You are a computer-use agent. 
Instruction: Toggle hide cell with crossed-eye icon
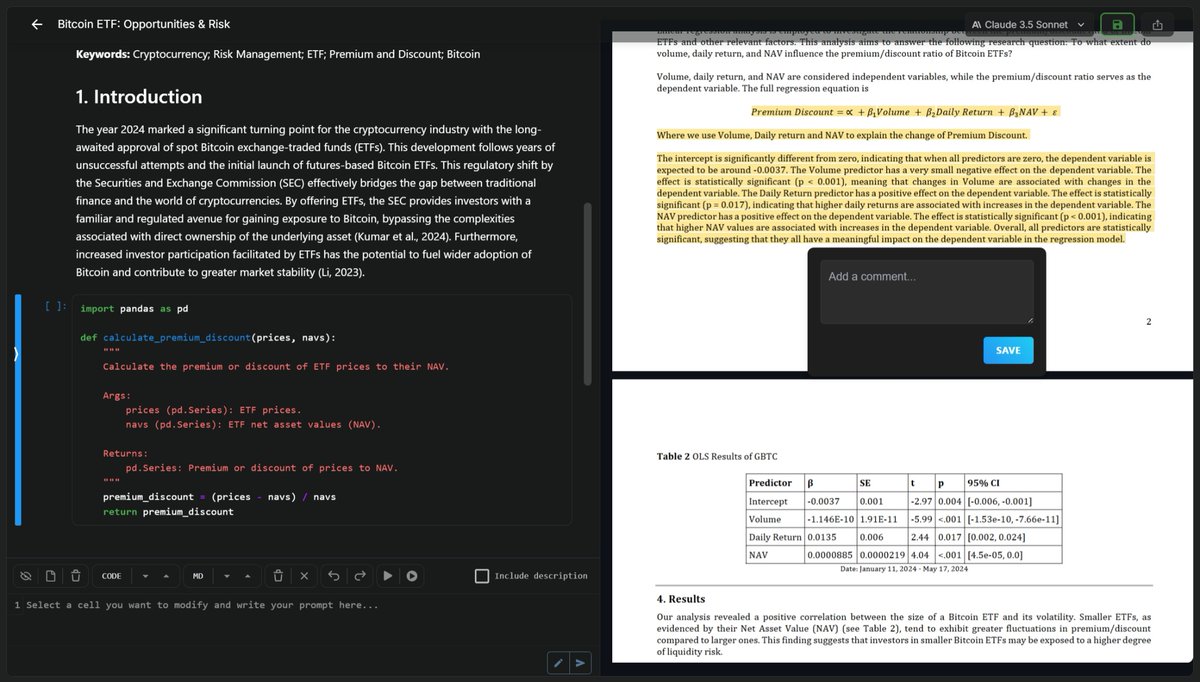point(26,576)
